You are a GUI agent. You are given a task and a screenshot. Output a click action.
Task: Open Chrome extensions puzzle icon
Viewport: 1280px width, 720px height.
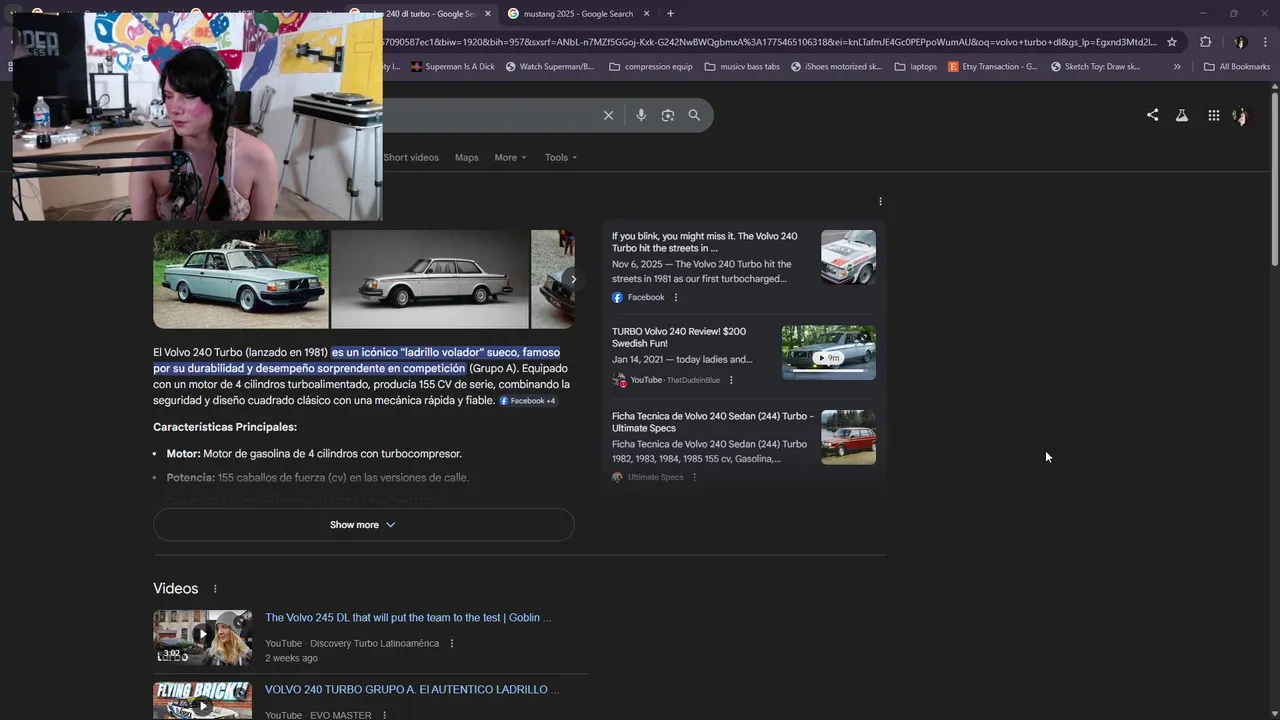1205,42
